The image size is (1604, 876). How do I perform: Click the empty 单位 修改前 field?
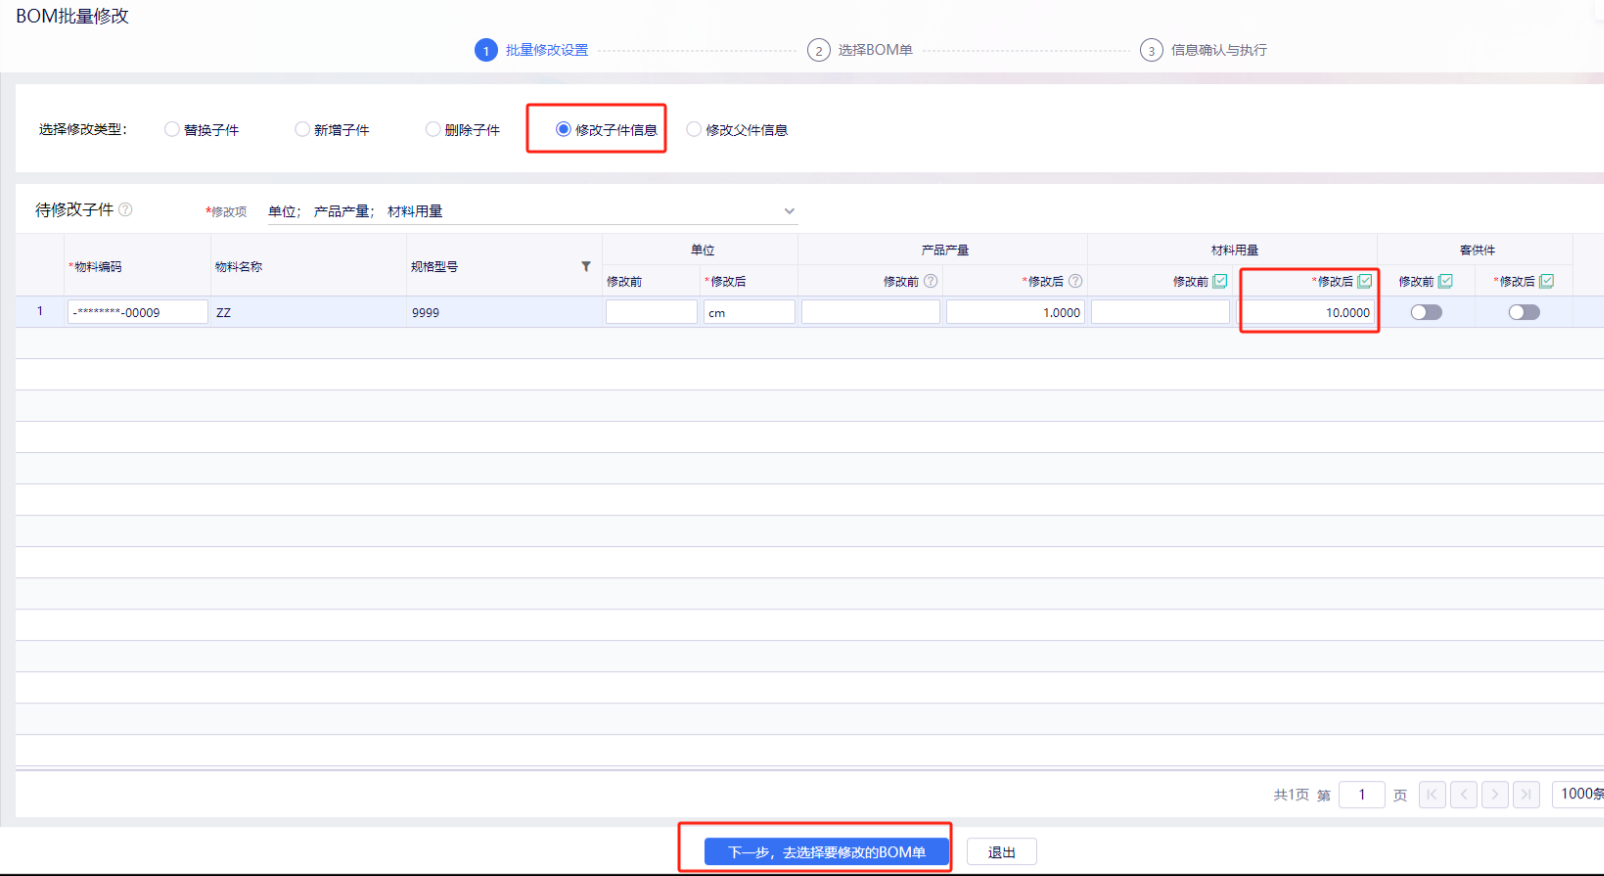[x=651, y=312]
